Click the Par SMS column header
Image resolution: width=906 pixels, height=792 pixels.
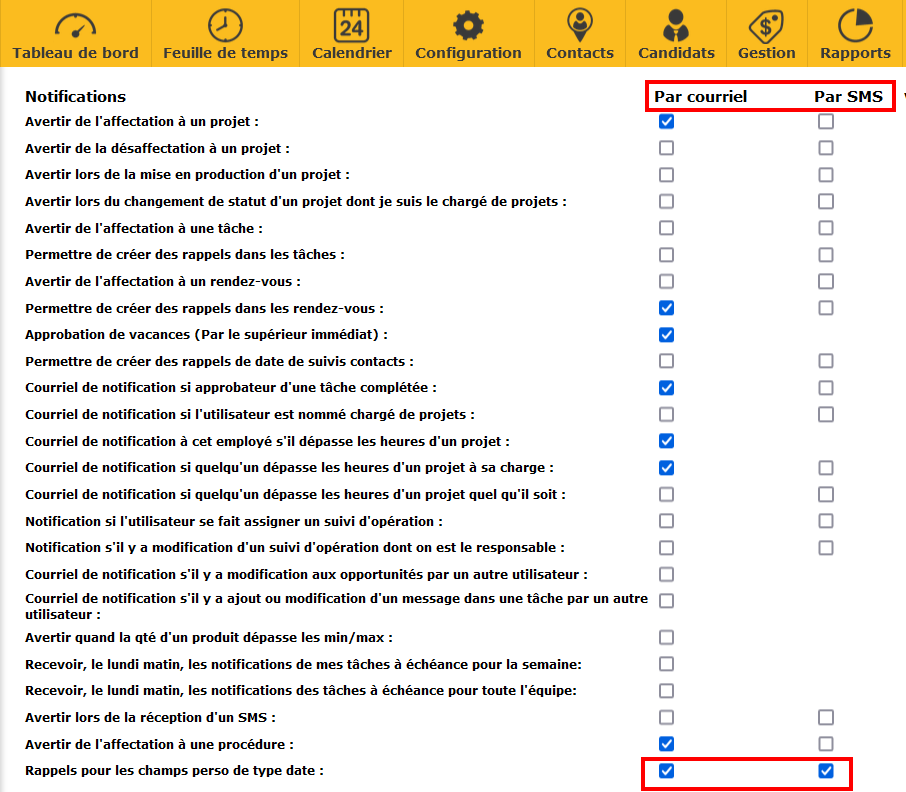(x=848, y=97)
